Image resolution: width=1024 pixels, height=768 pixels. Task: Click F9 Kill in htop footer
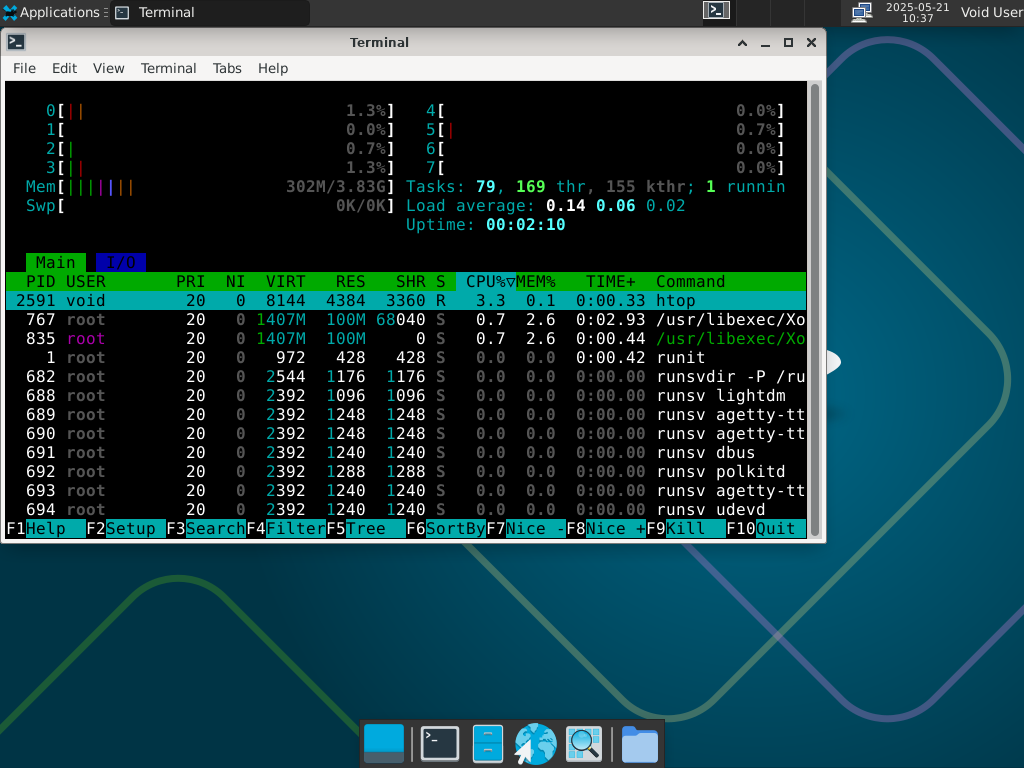[686, 528]
